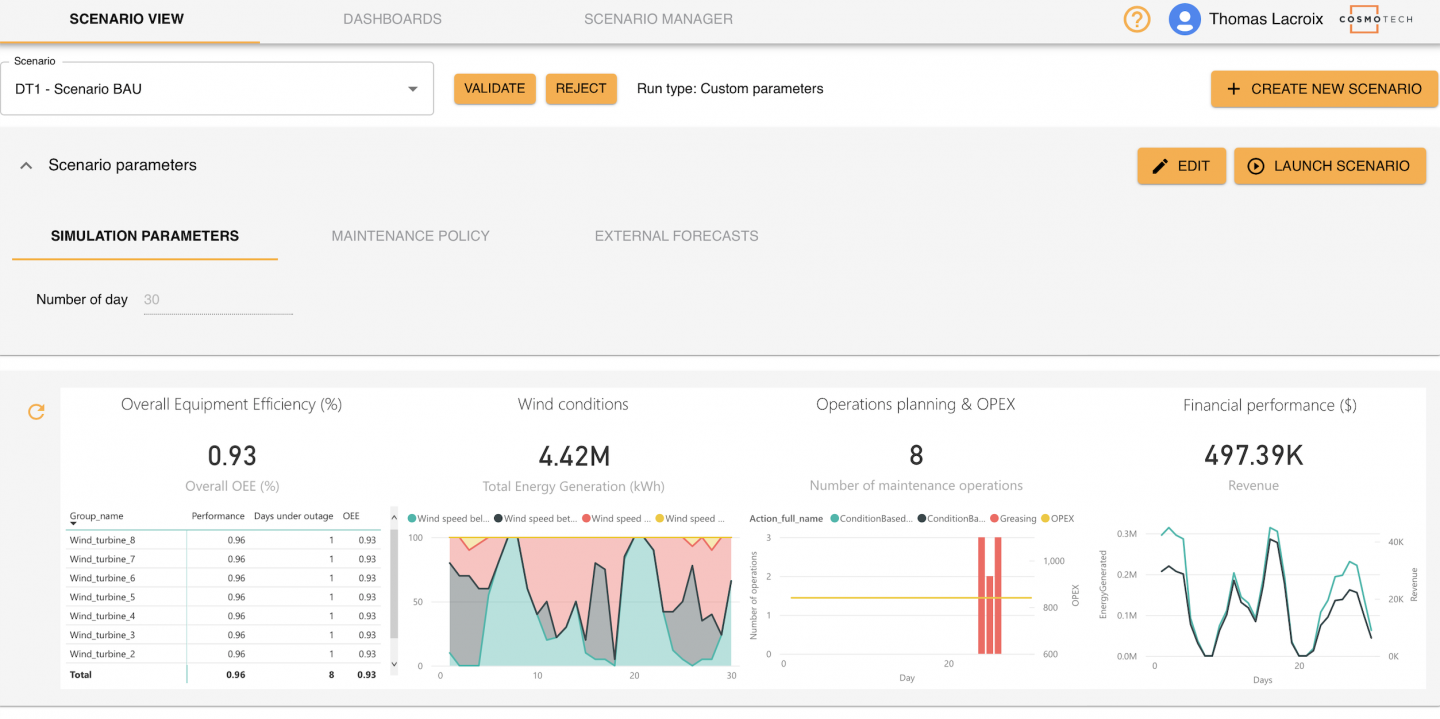This screenshot has height=719, width=1440.
Task: Open the help question mark icon
Action: [x=1137, y=19]
